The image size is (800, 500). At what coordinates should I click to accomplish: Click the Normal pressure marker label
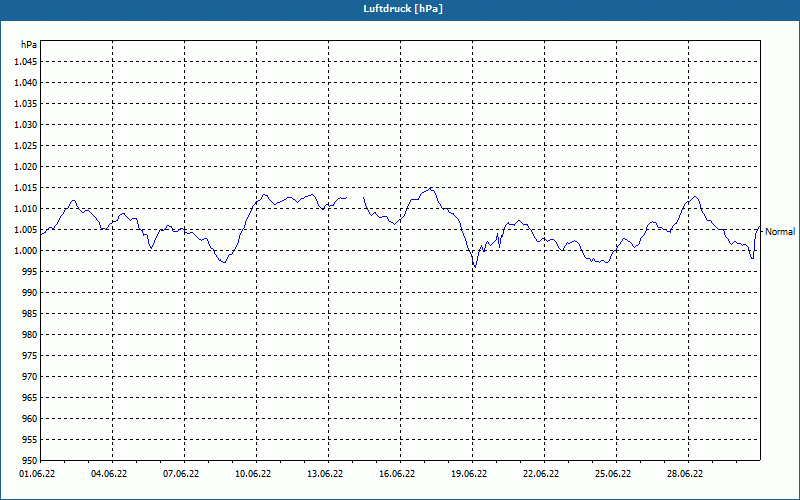[780, 232]
